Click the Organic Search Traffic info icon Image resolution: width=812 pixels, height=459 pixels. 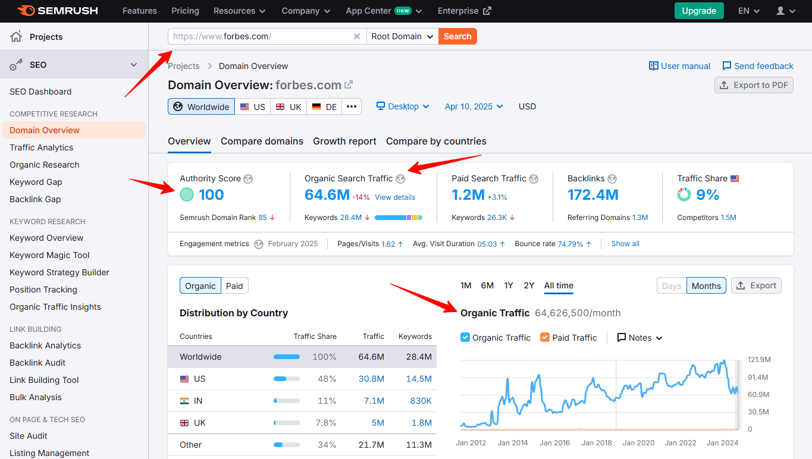[x=400, y=179]
